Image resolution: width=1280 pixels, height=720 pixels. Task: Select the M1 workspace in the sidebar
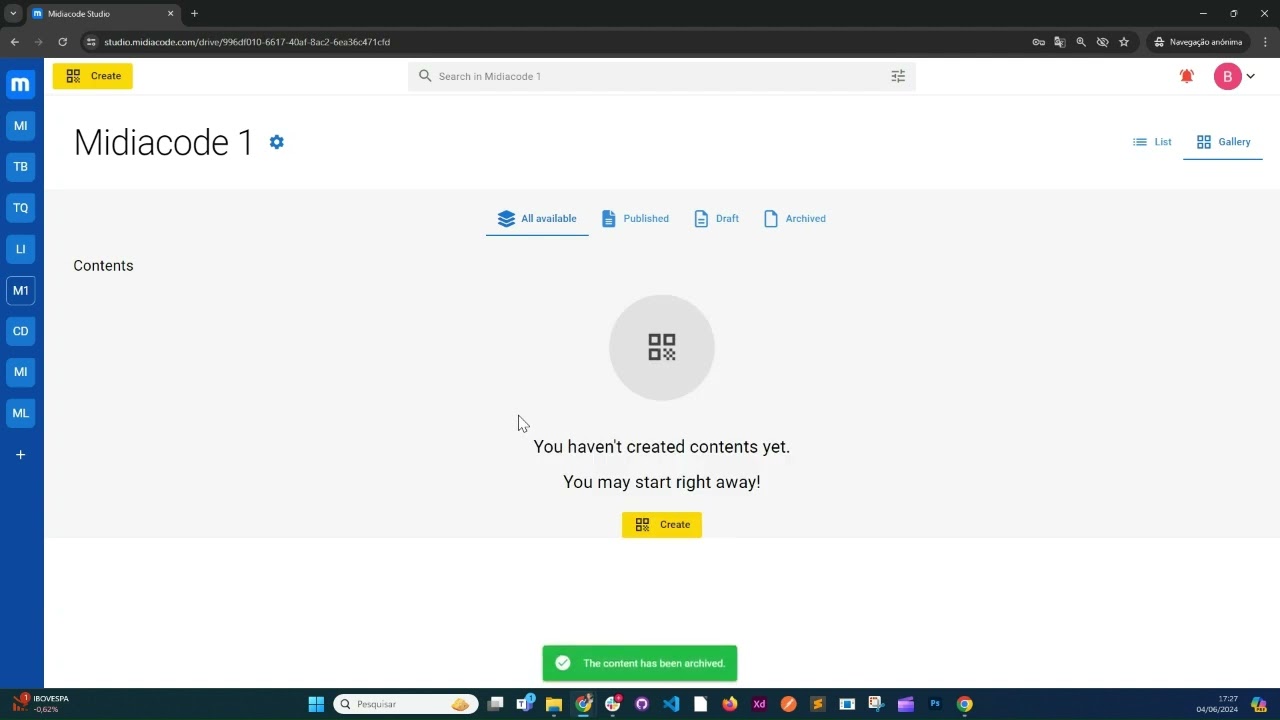(20, 290)
